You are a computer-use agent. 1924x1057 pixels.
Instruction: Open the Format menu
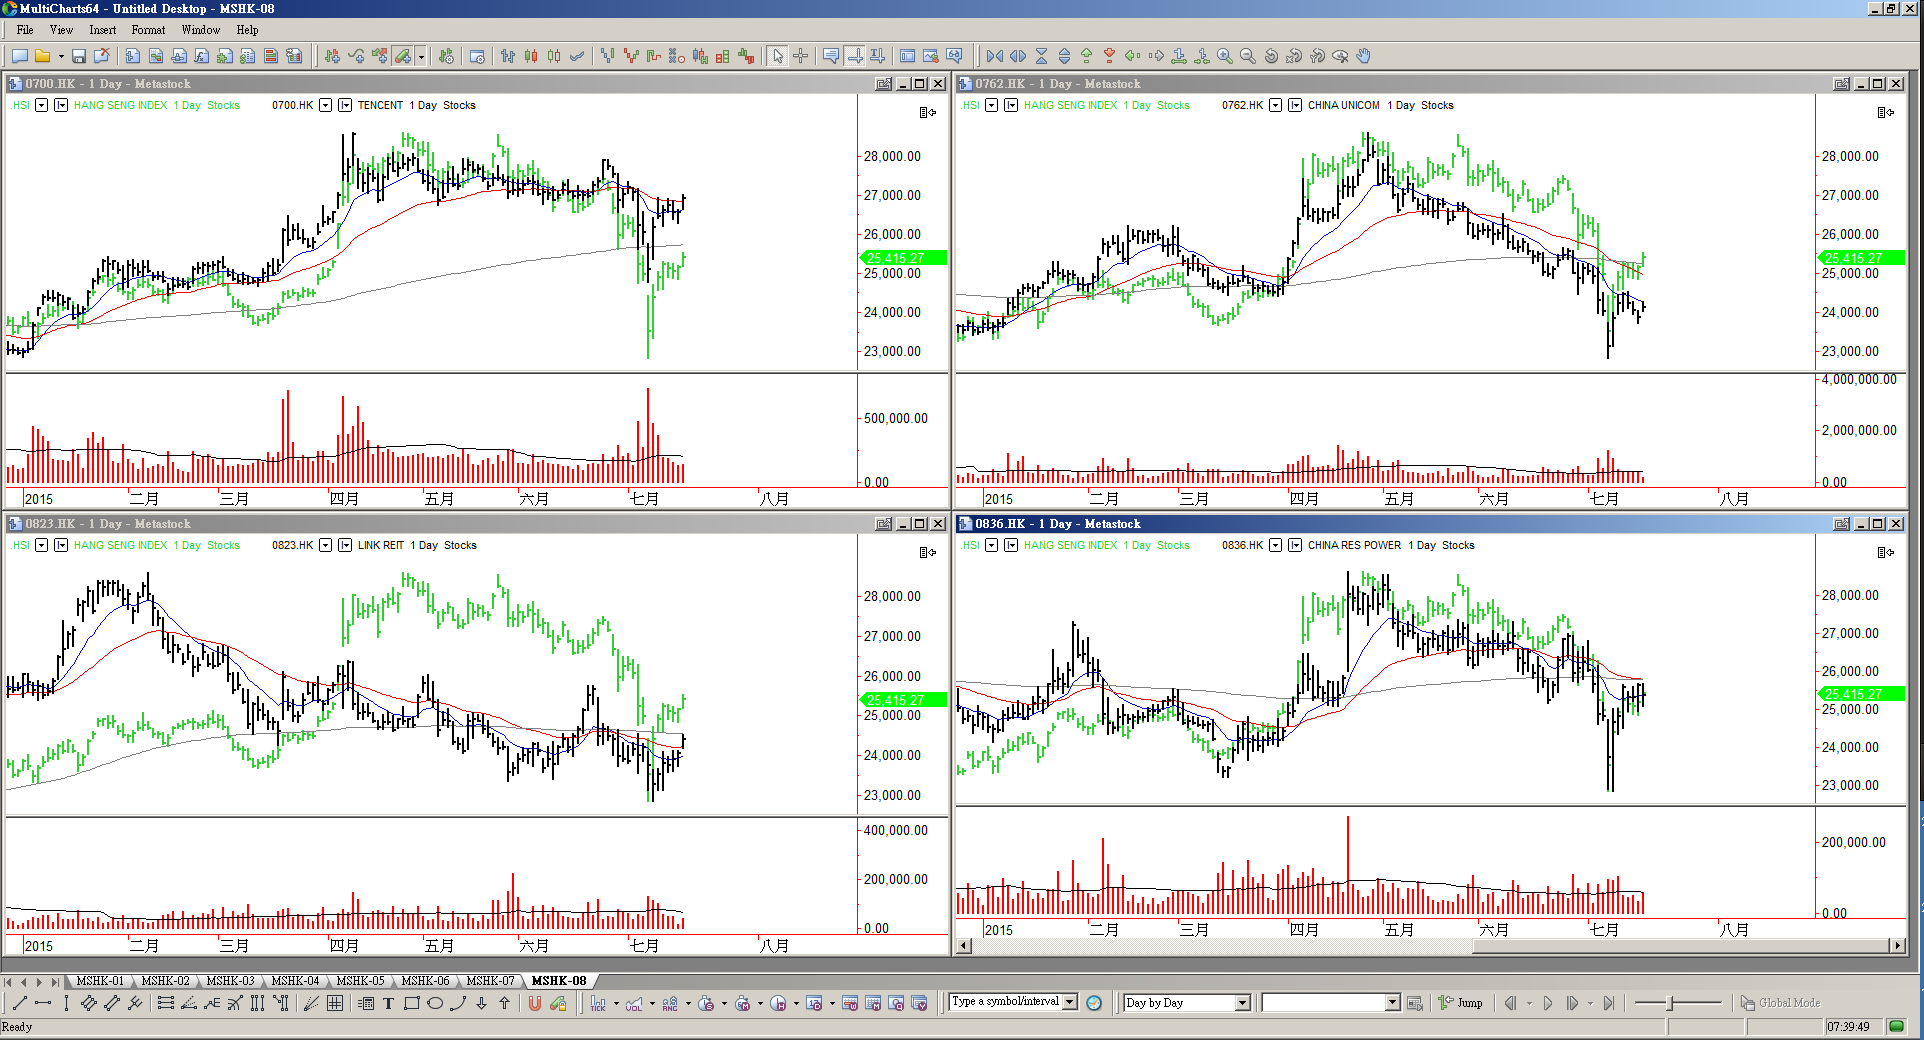coord(148,30)
